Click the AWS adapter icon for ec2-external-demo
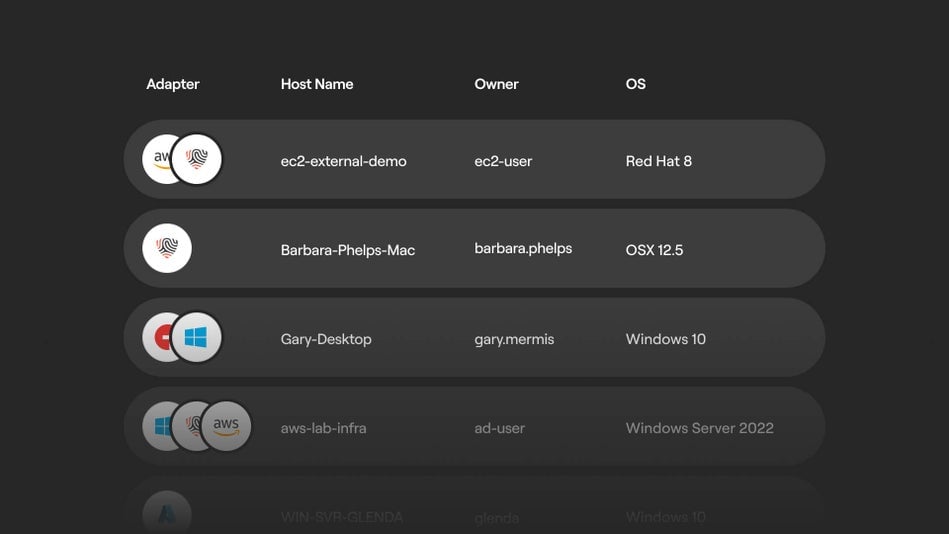The width and height of the screenshot is (949, 534). tap(156, 159)
